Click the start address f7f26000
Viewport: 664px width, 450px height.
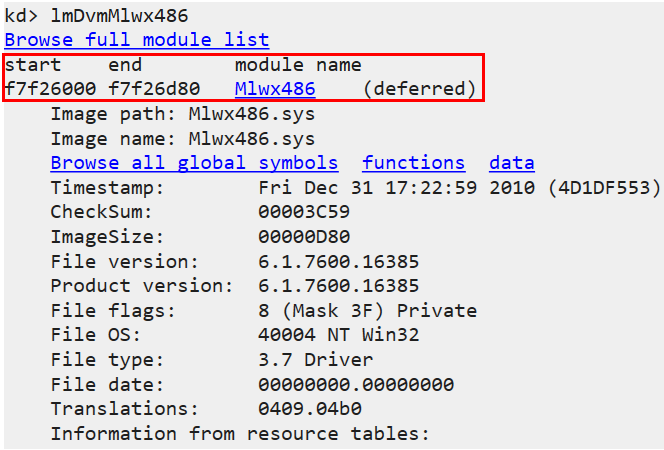point(50,89)
